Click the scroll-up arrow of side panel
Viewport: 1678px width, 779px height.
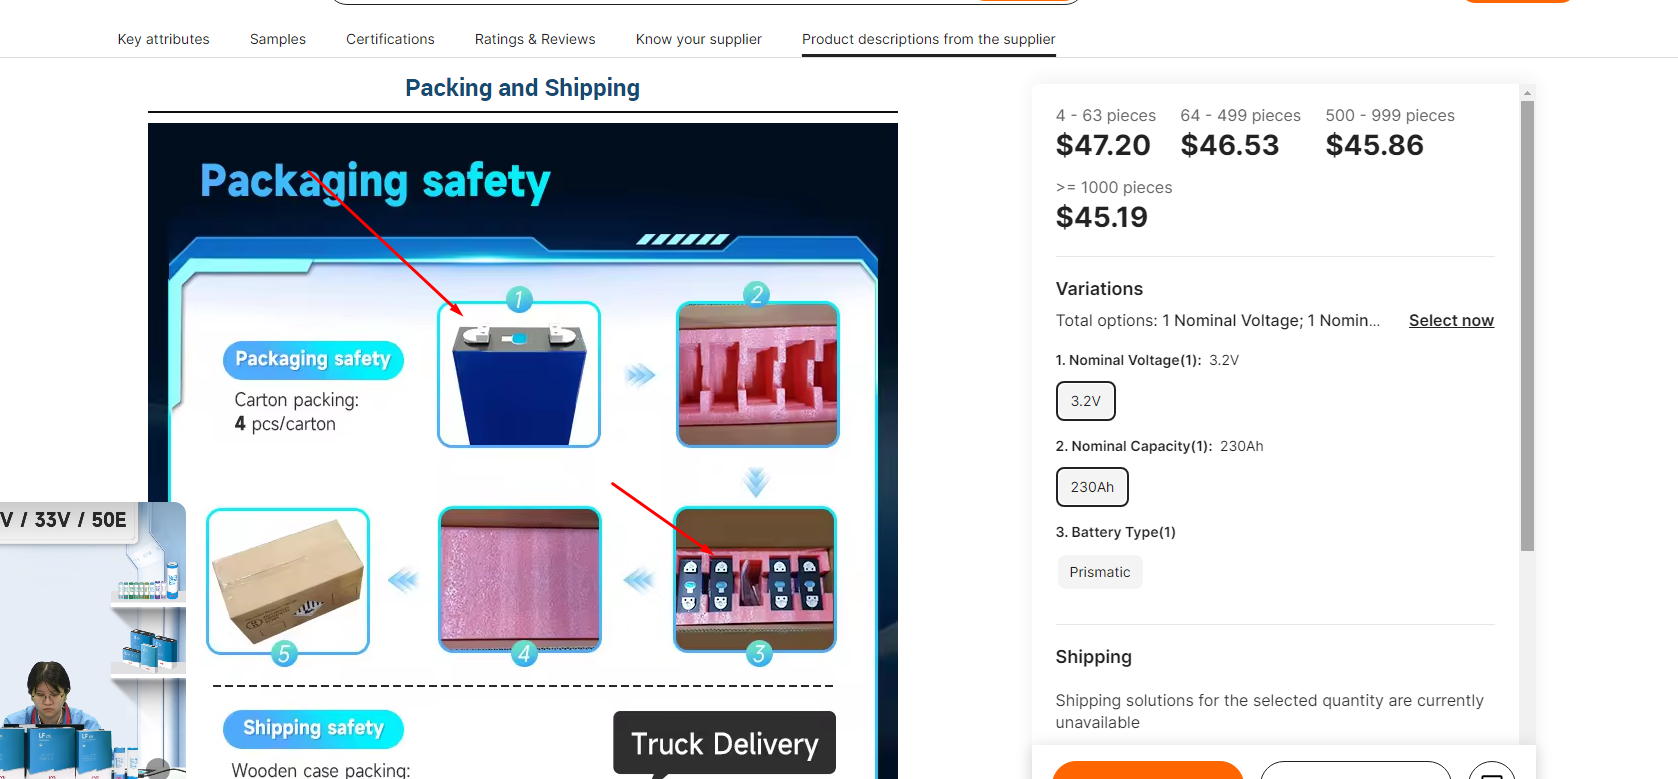point(1527,93)
